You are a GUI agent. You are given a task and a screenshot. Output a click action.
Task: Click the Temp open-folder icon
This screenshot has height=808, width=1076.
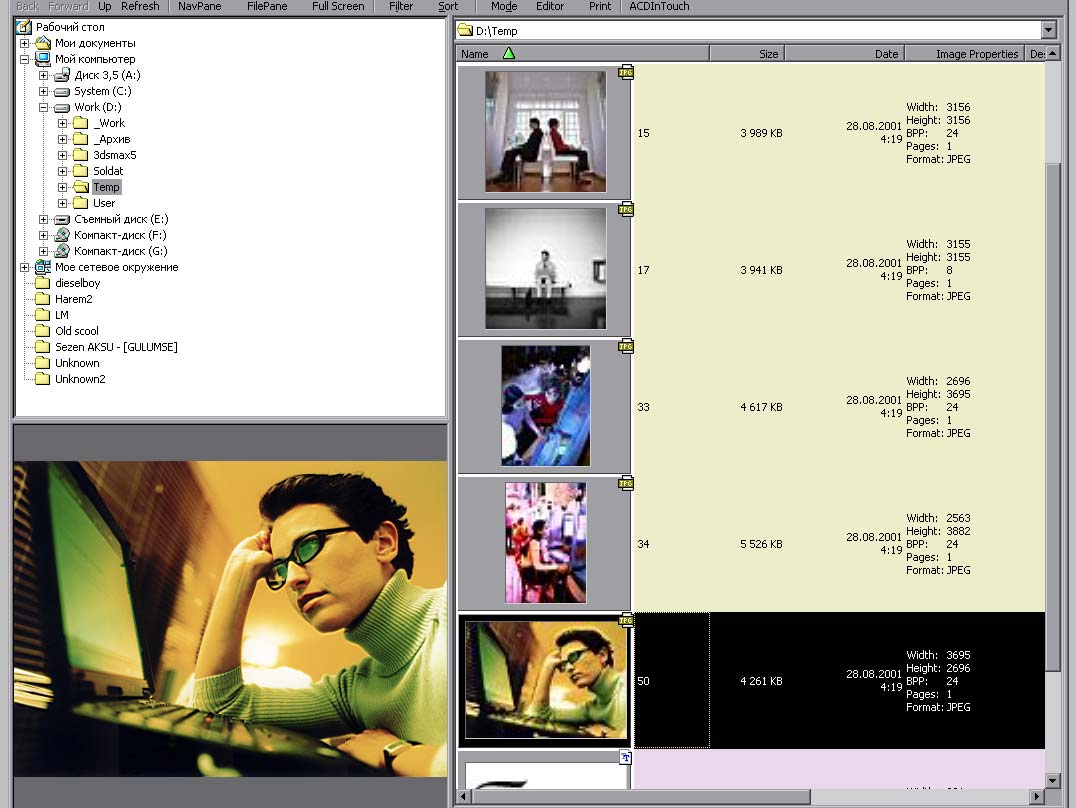81,187
